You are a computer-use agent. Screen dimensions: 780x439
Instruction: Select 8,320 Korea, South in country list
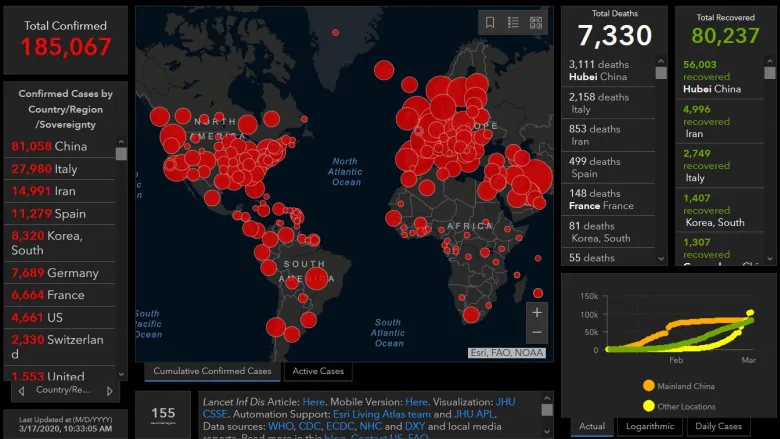[60, 243]
